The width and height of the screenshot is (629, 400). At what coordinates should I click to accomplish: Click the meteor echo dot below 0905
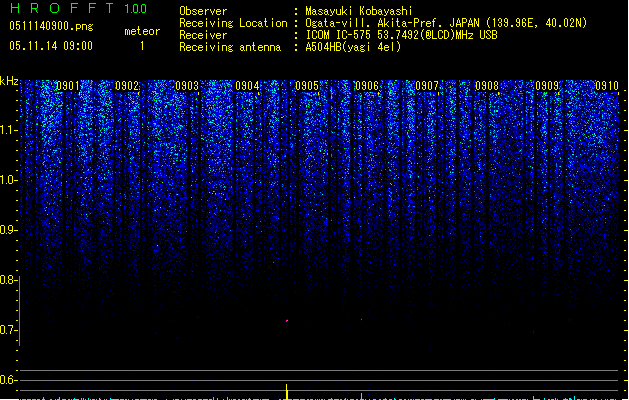tap(287, 321)
